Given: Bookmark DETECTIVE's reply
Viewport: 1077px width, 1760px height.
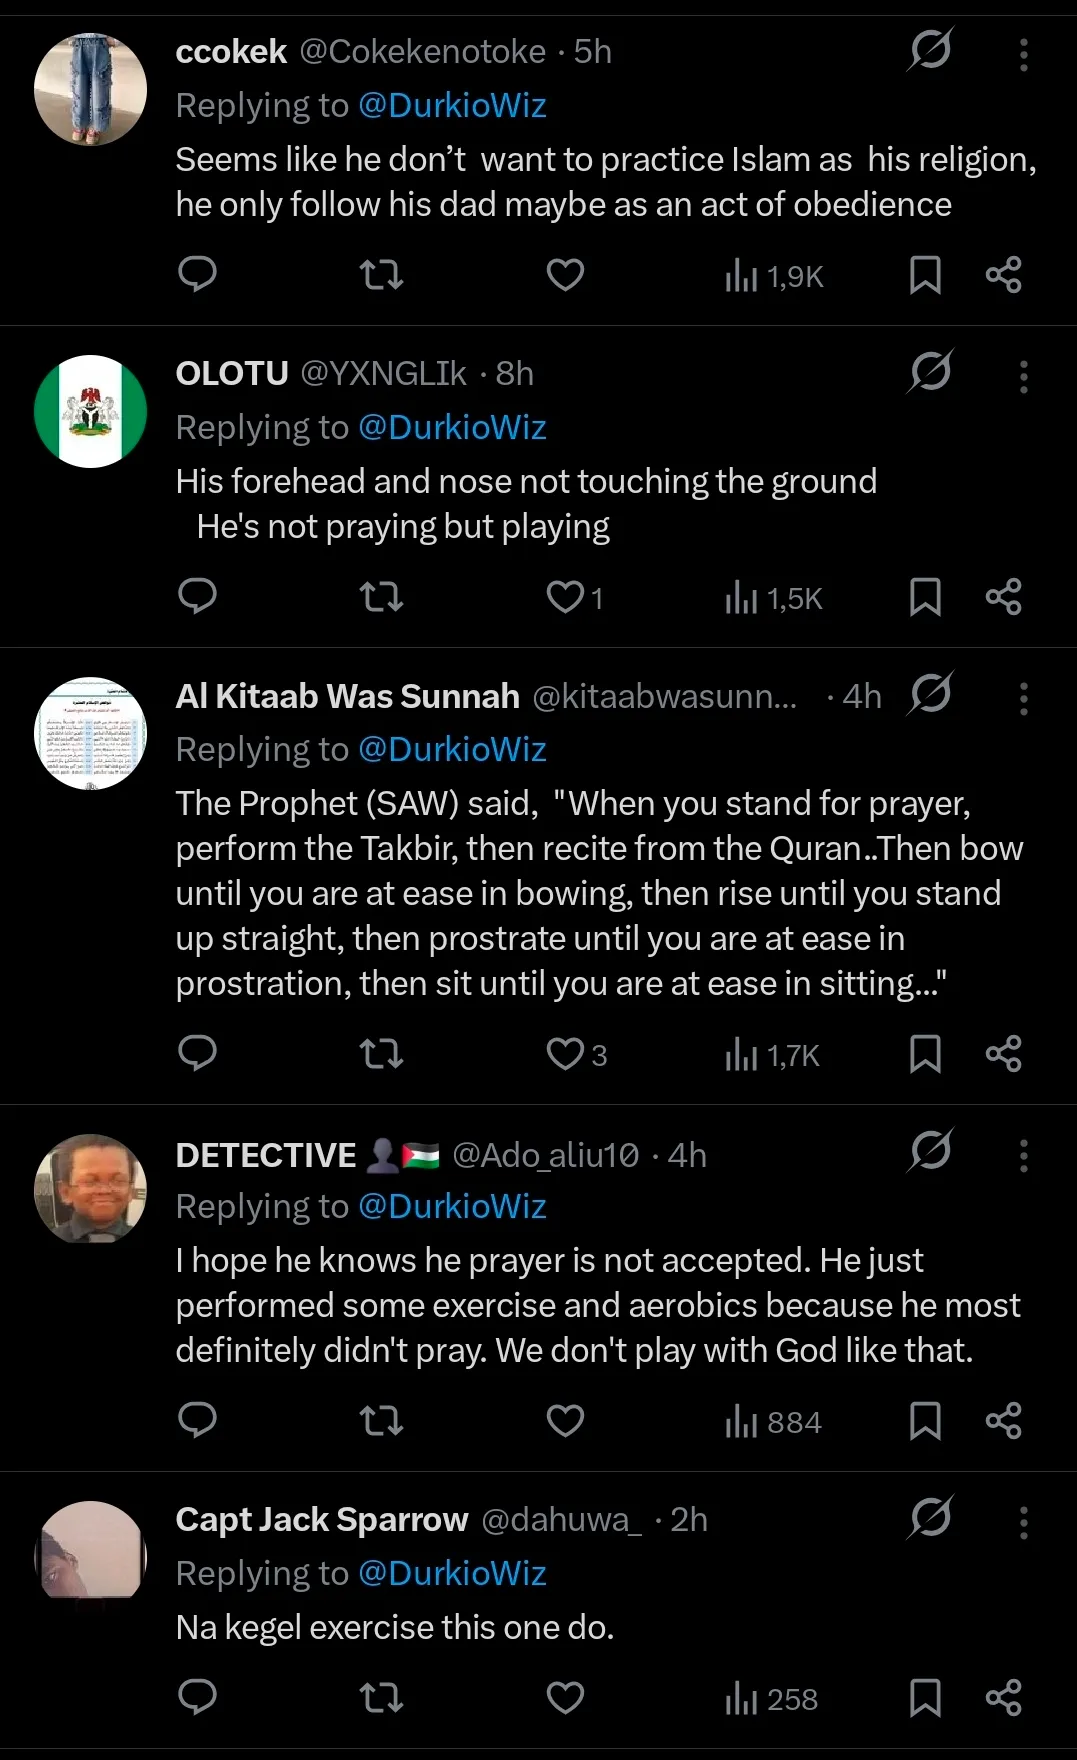Looking at the screenshot, I should pos(925,1420).
